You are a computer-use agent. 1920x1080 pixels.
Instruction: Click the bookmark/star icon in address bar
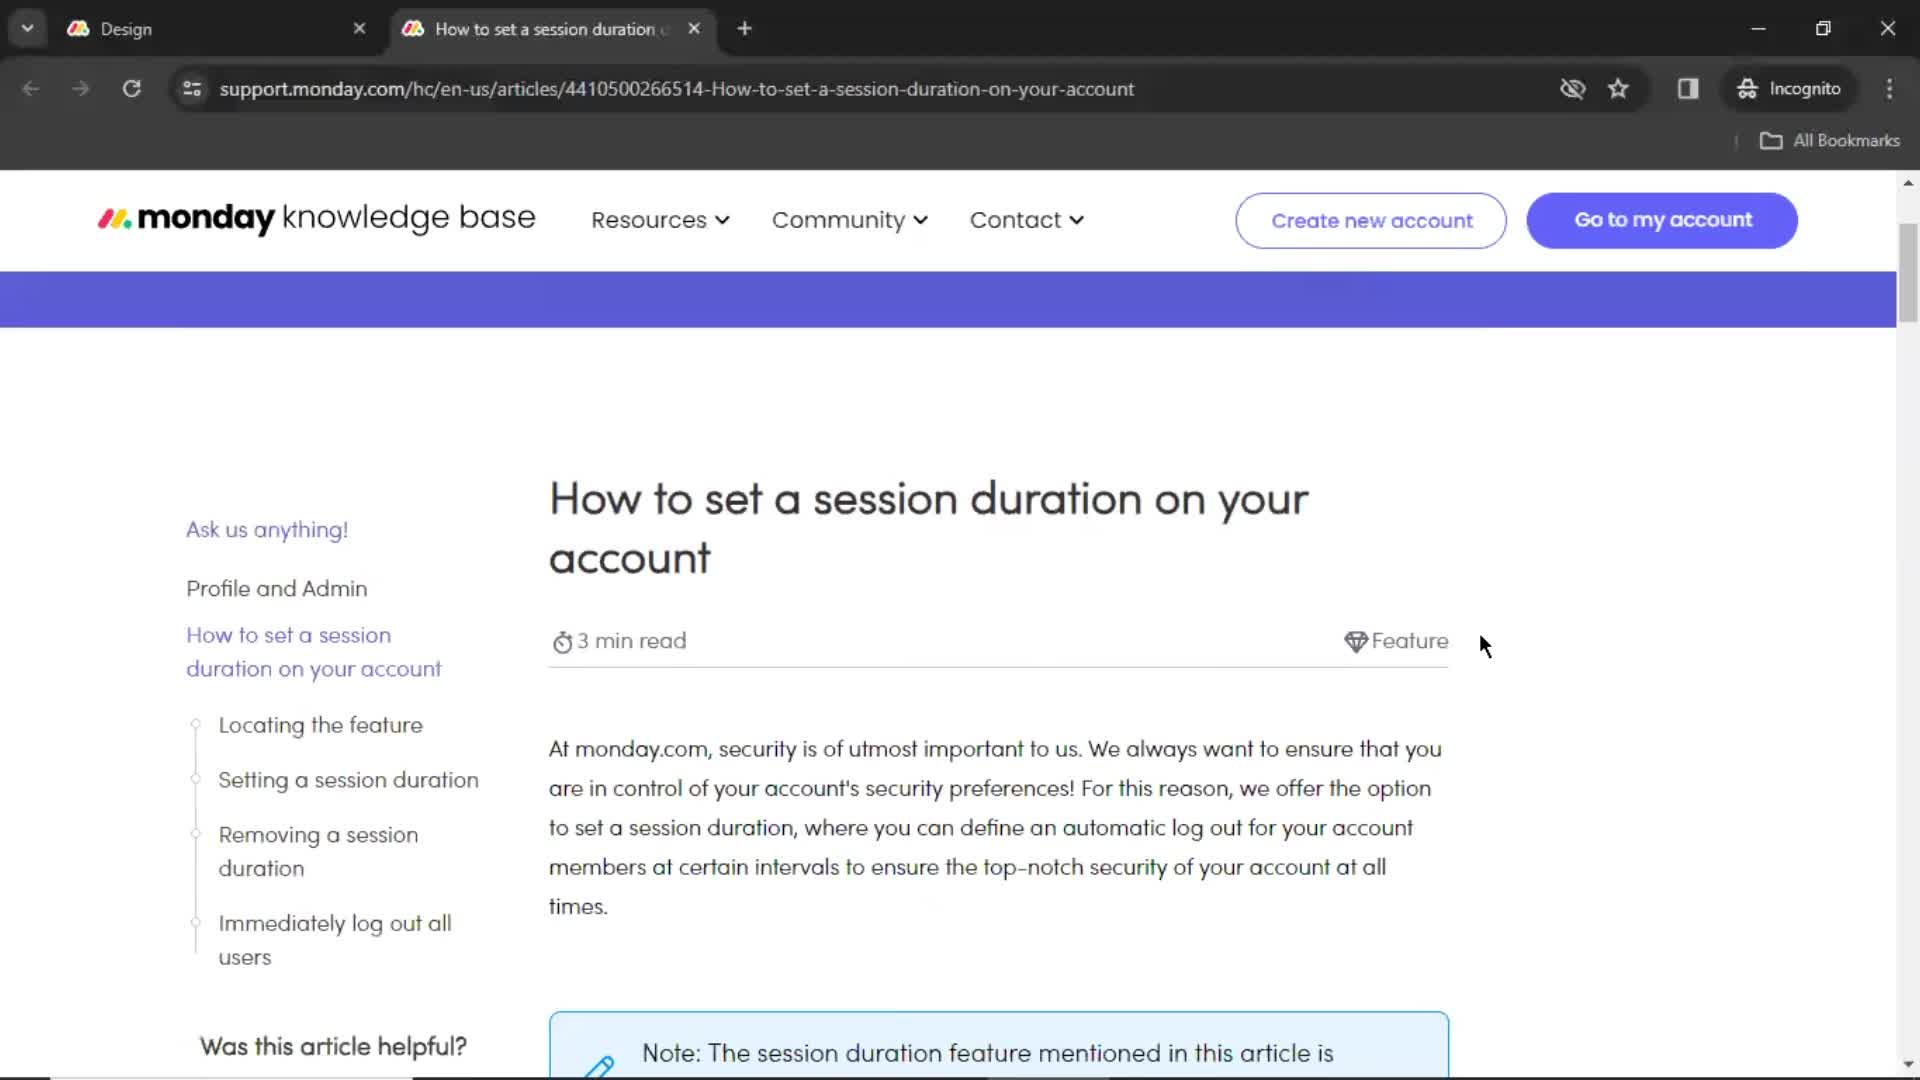point(1619,88)
